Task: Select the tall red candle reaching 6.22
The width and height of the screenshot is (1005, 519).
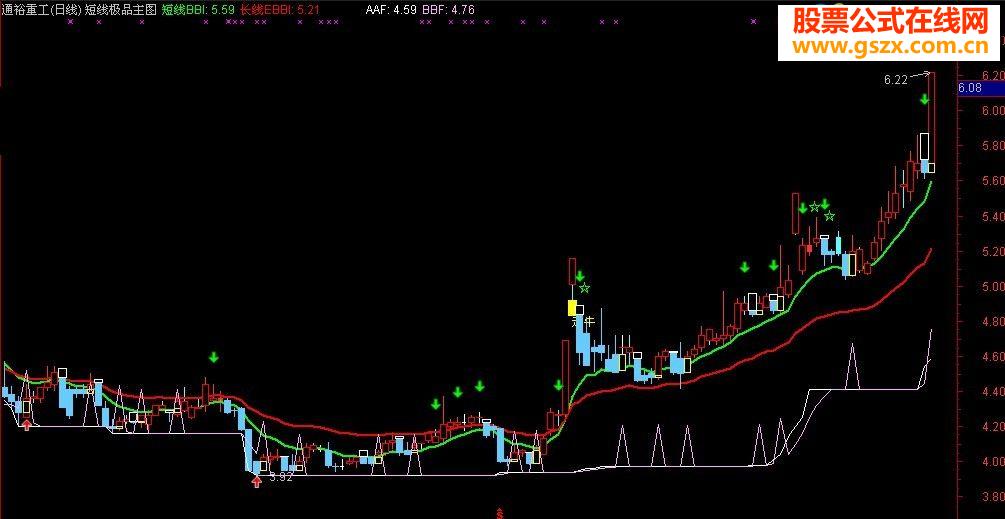Action: (931, 118)
